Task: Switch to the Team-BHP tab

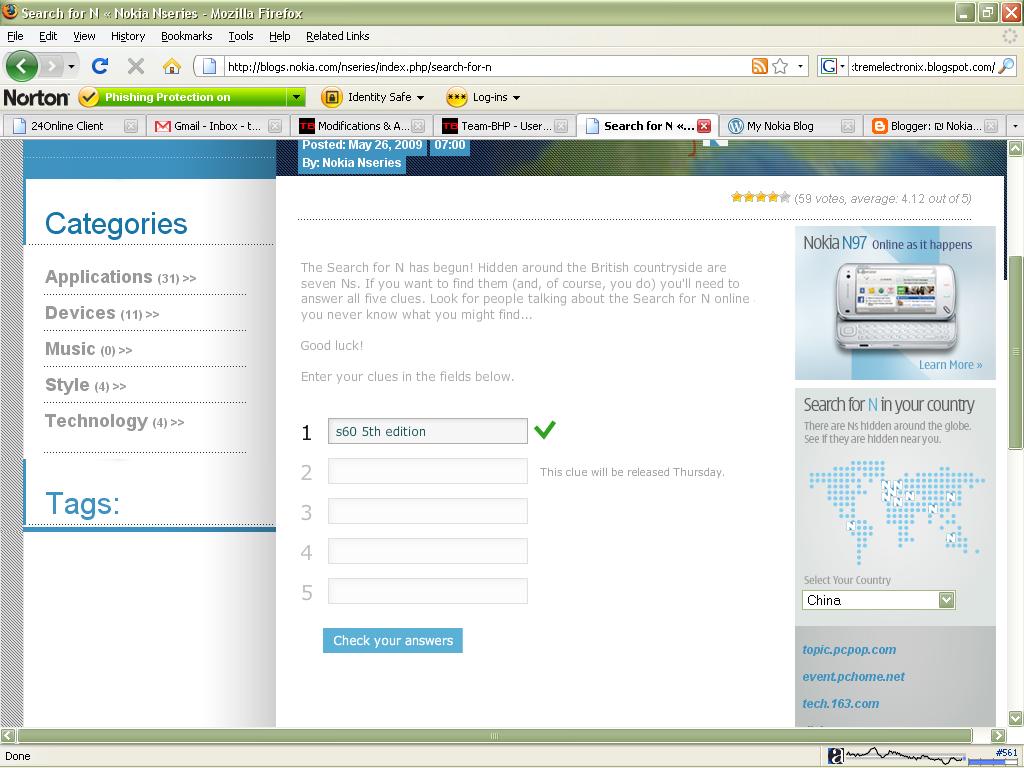Action: [x=502, y=126]
